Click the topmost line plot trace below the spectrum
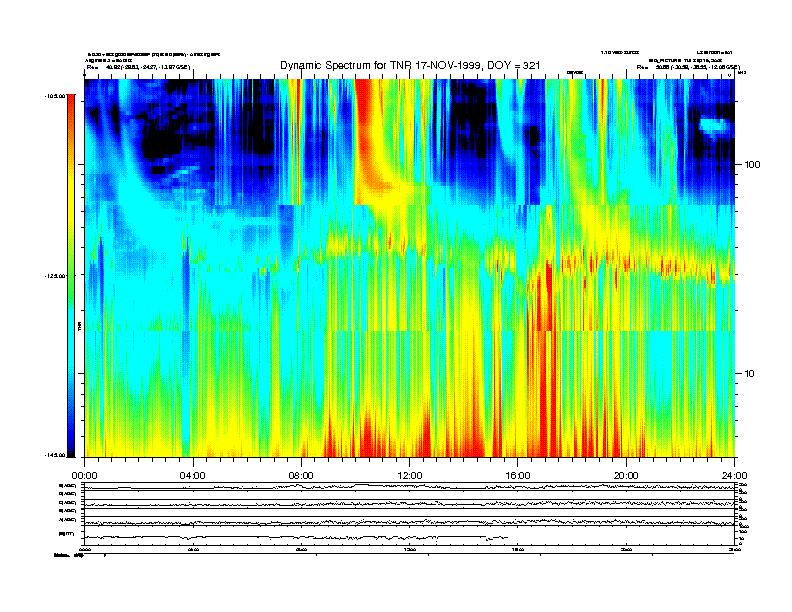 (x=409, y=486)
